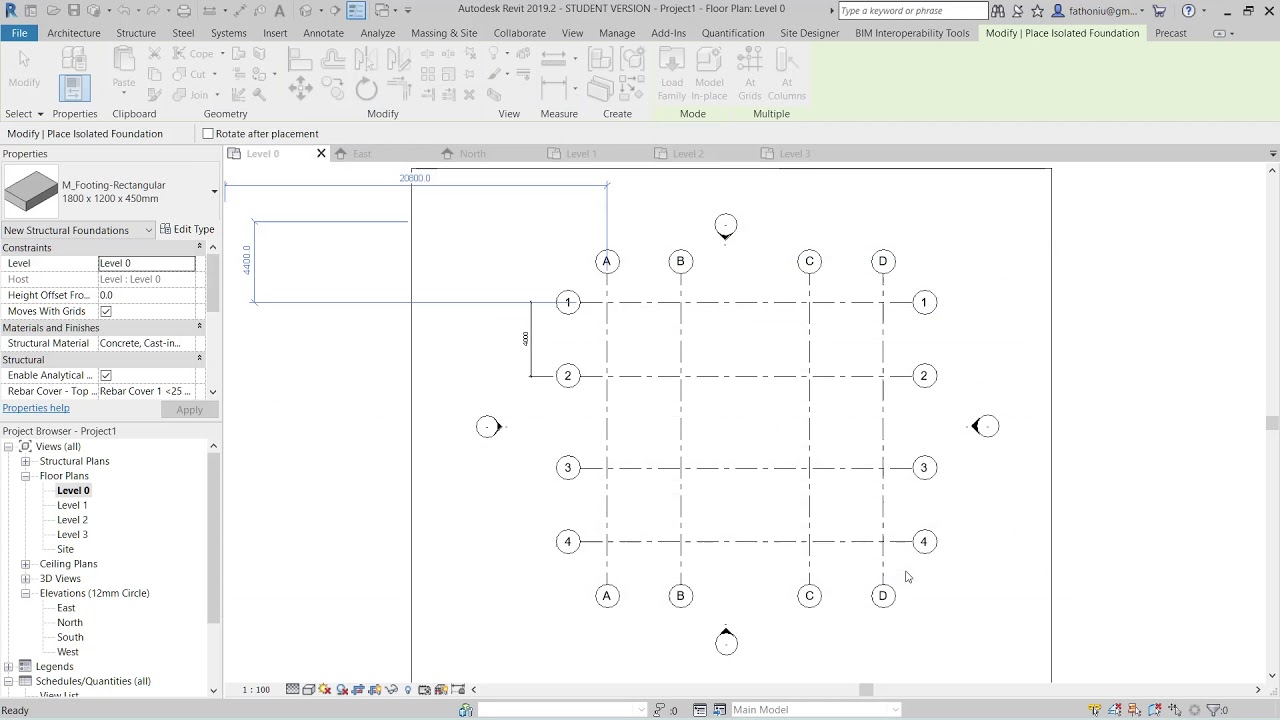
Task: Click the Rotate tool icon
Action: (x=366, y=89)
